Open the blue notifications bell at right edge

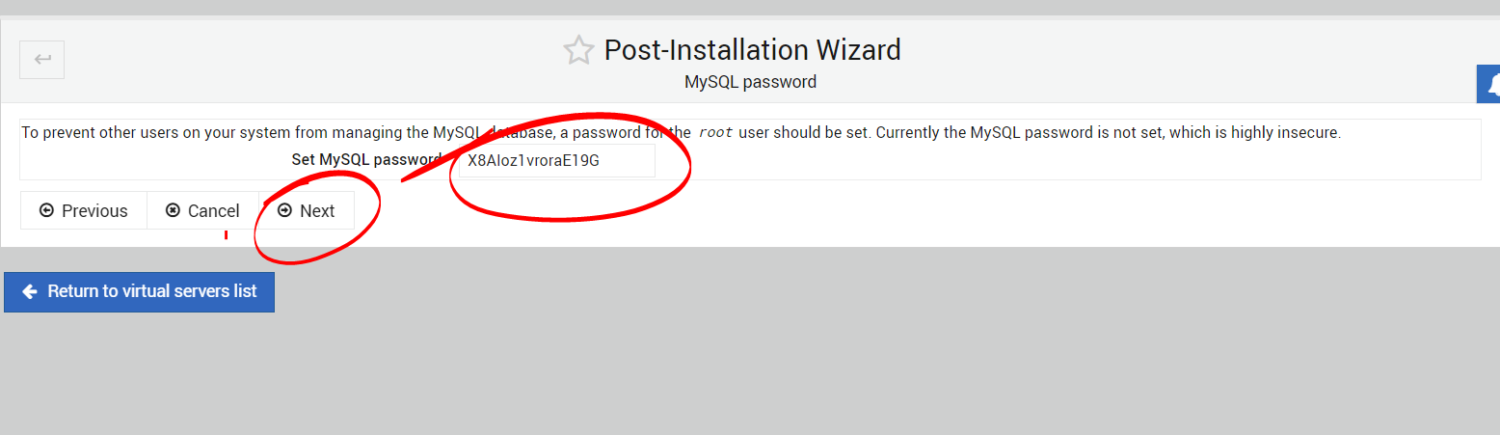1489,84
